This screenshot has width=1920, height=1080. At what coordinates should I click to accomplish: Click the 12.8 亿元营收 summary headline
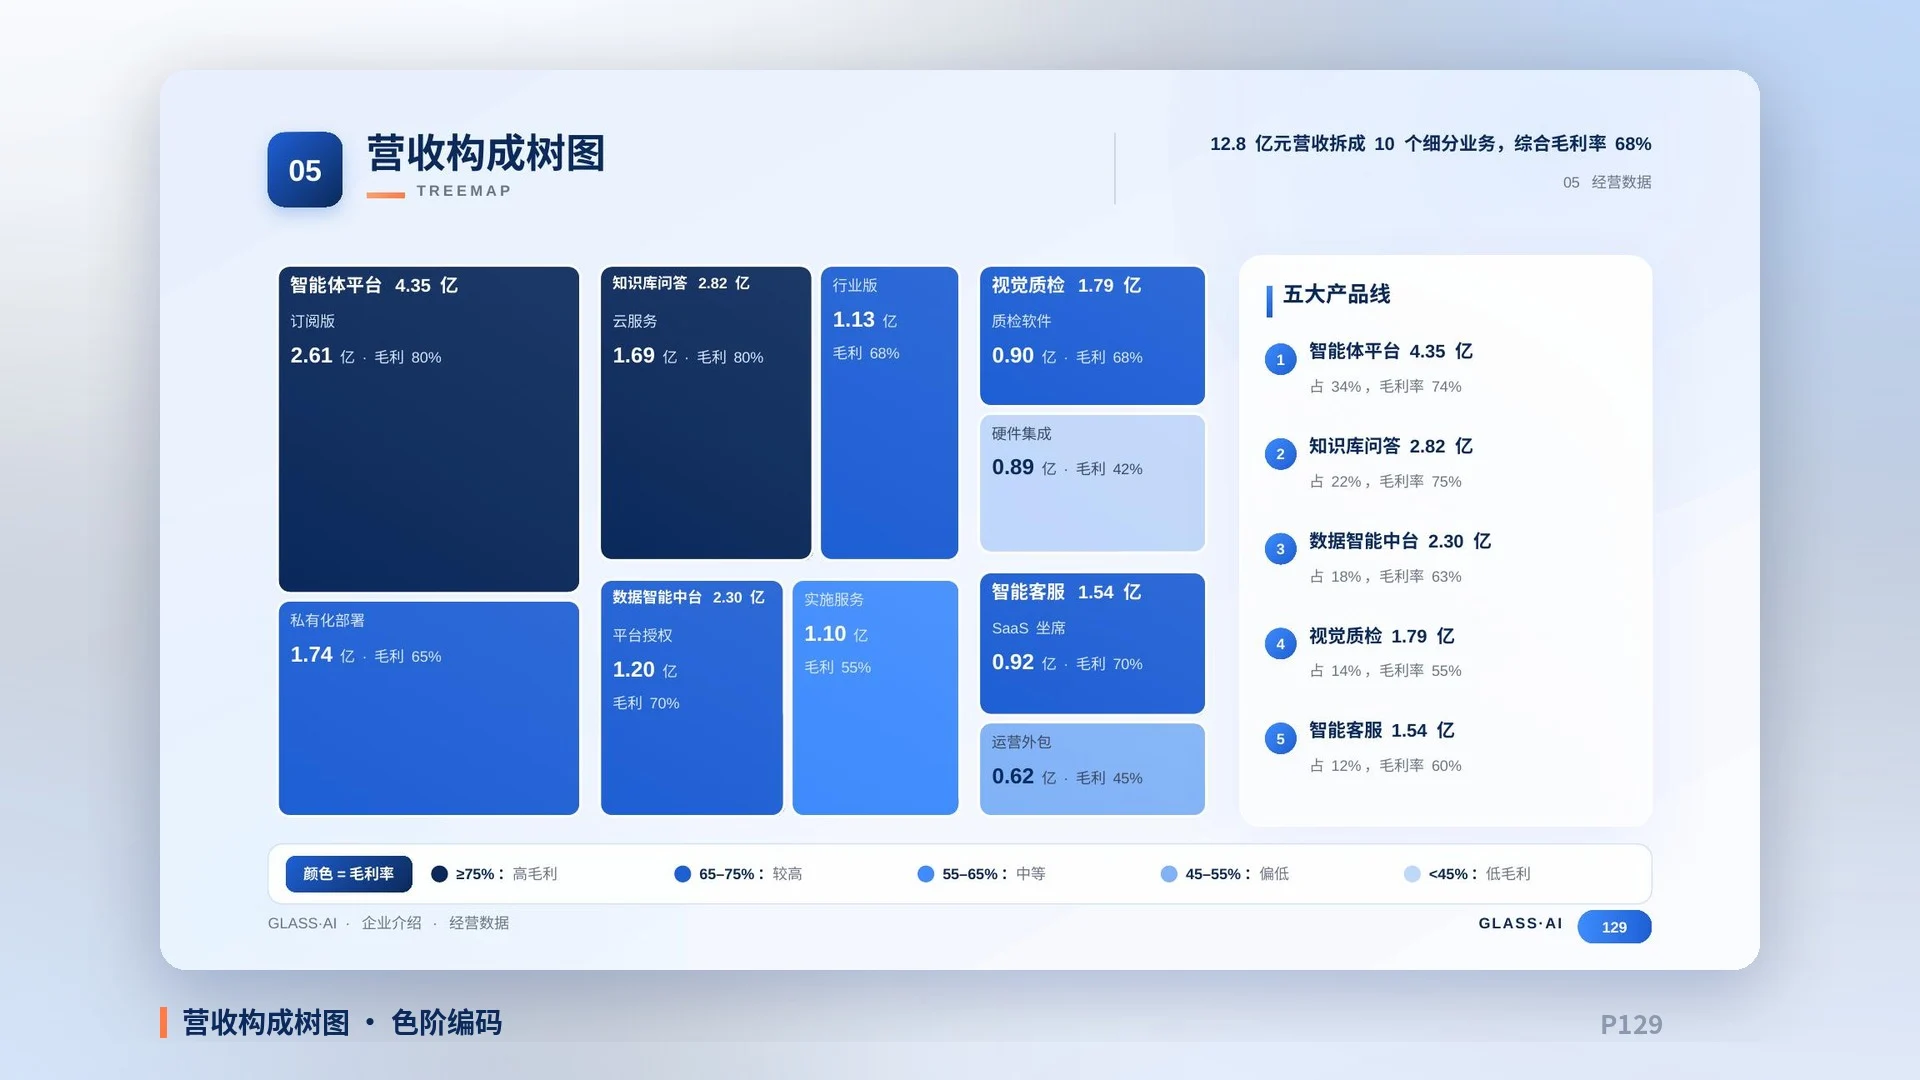pos(1430,144)
